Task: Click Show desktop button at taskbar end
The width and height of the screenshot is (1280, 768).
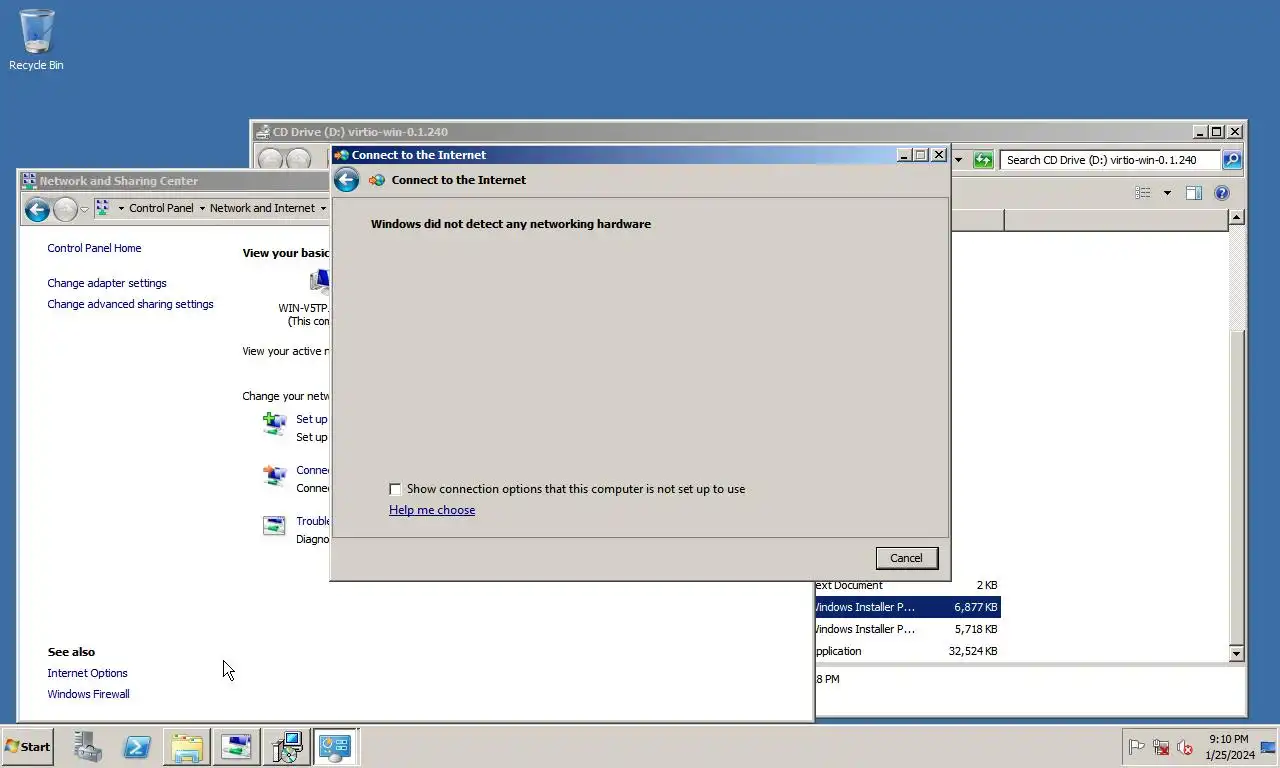Action: tap(1268, 747)
